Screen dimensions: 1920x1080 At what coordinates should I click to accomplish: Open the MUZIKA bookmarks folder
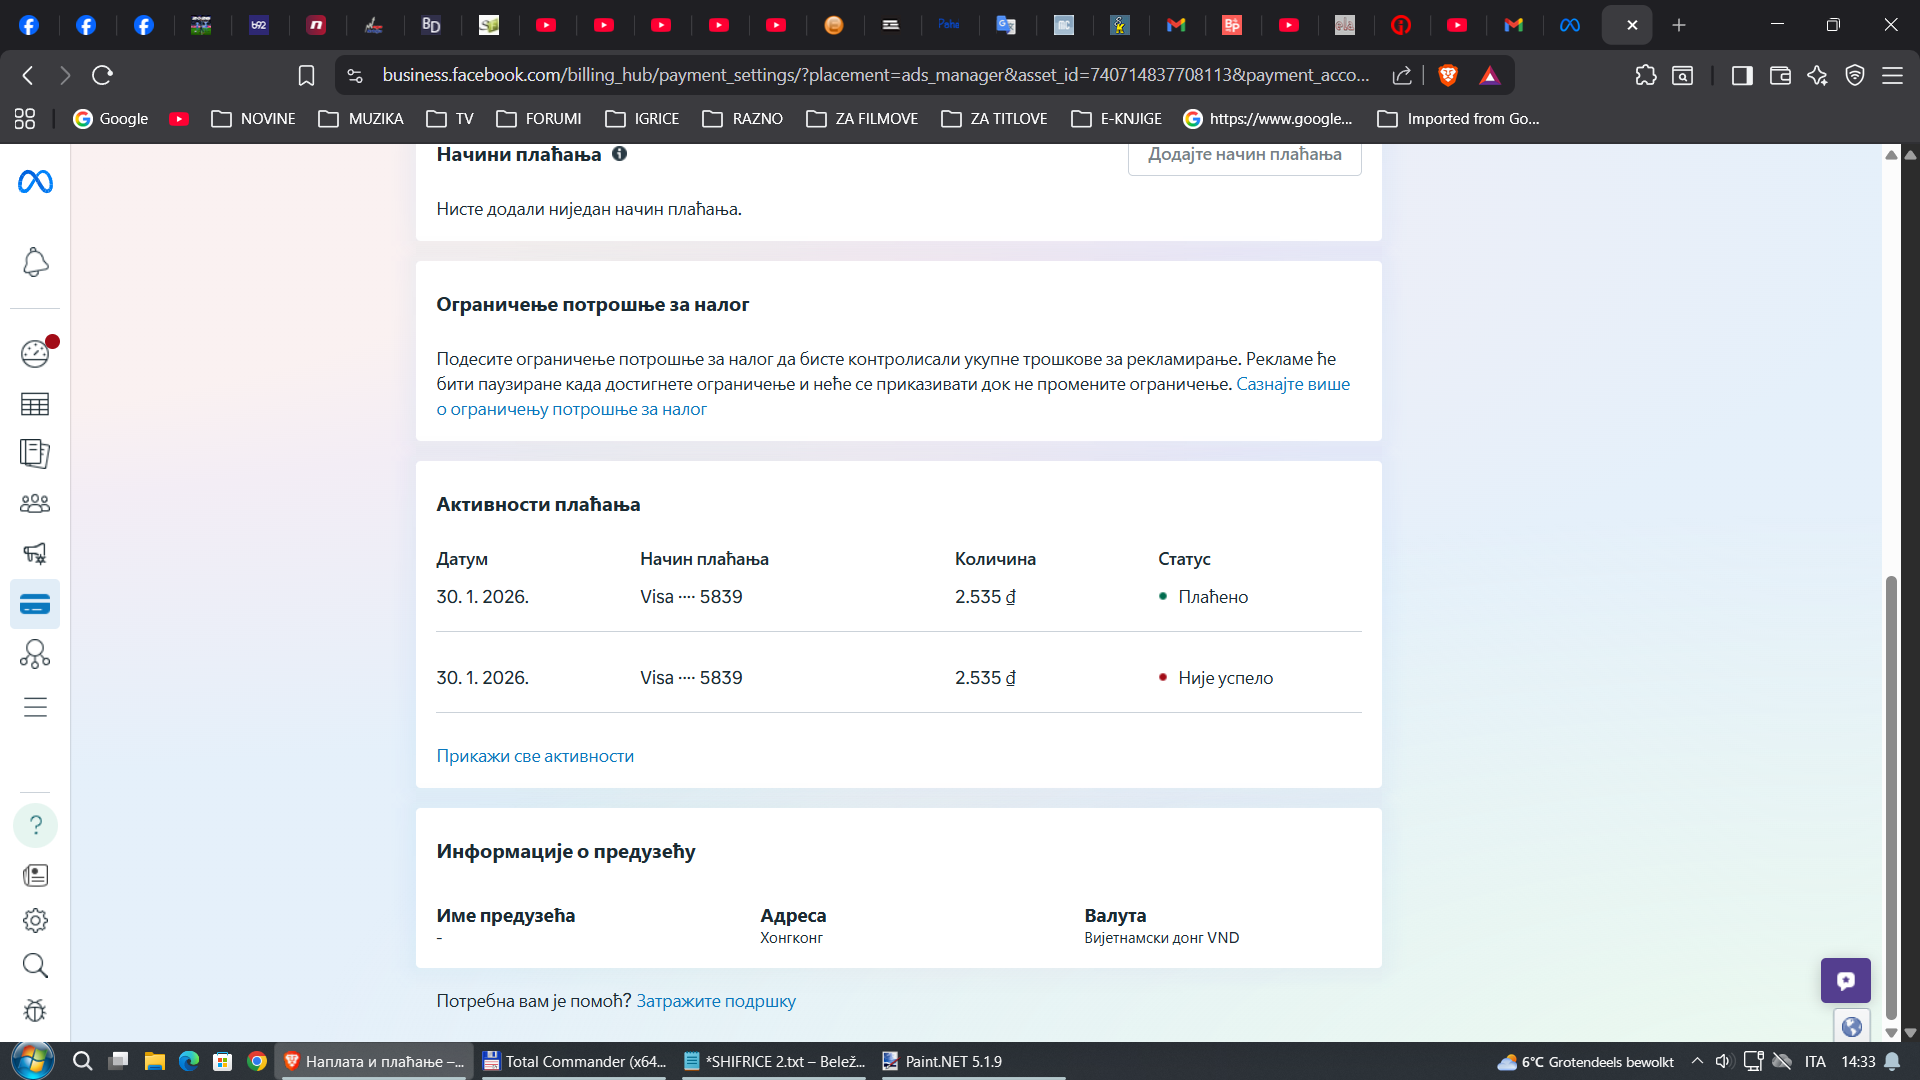[x=361, y=119]
